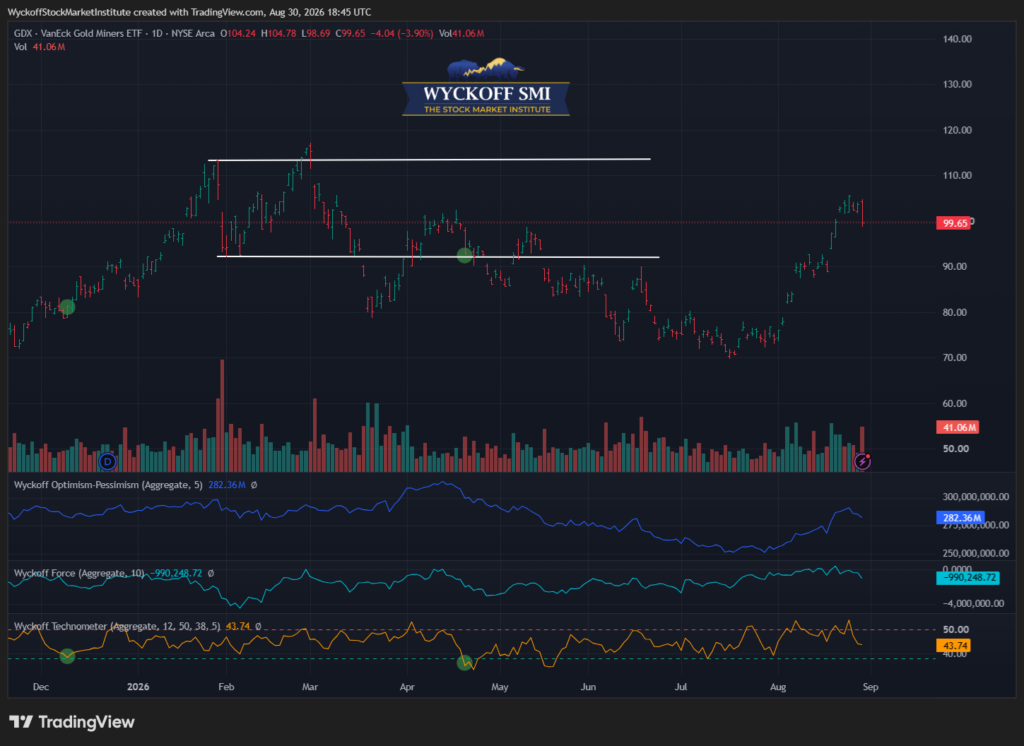Click the 90.00 price axis label

click(x=955, y=267)
